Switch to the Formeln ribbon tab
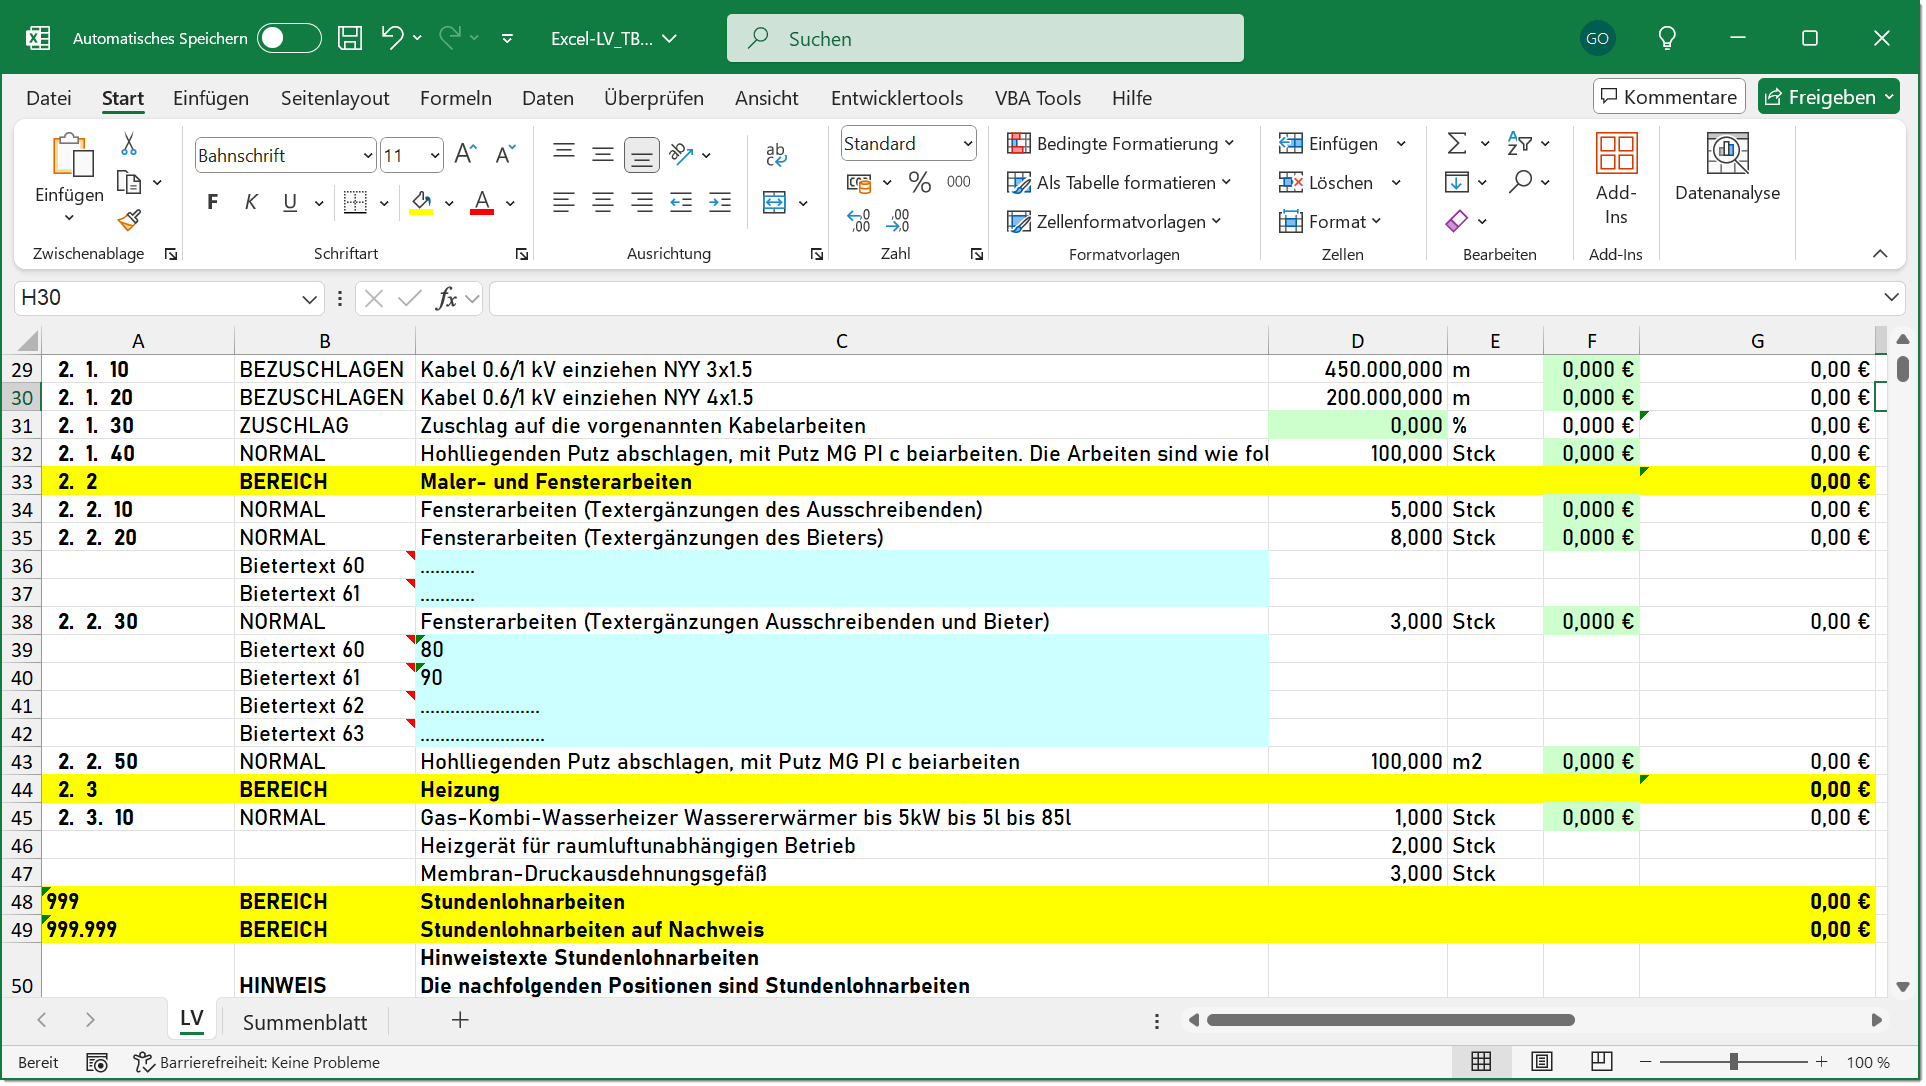The image size is (1926, 1086). [456, 97]
